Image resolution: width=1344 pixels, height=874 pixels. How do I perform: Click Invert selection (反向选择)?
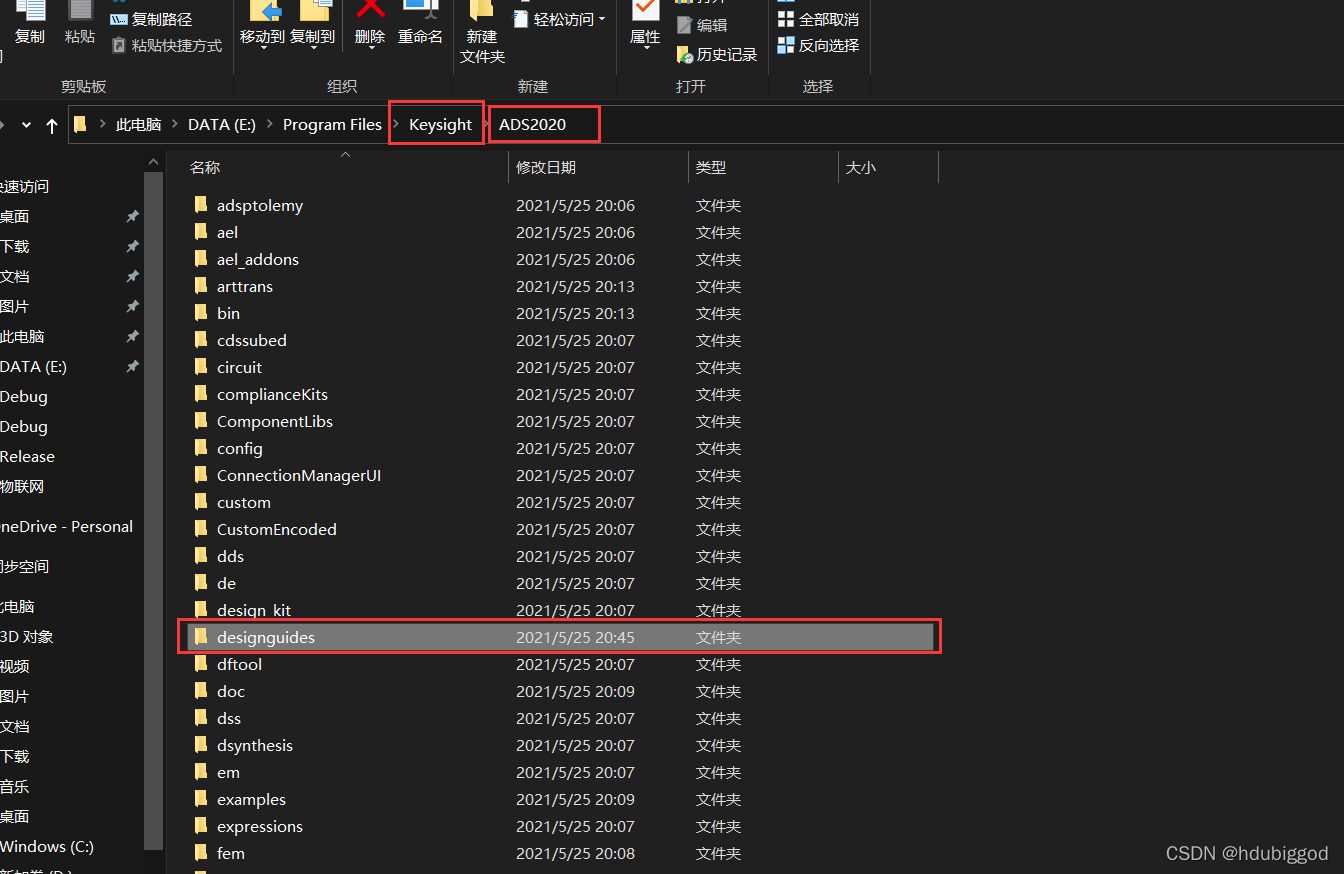click(818, 45)
